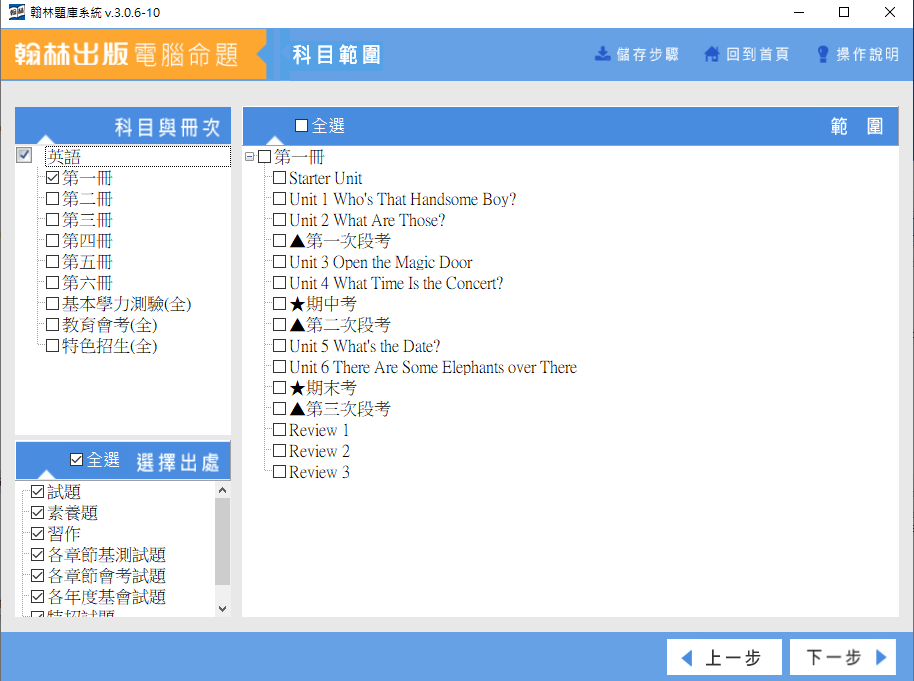914x681 pixels.
Task: Tick Unit 2 What Are Those? checkbox
Action: (280, 219)
